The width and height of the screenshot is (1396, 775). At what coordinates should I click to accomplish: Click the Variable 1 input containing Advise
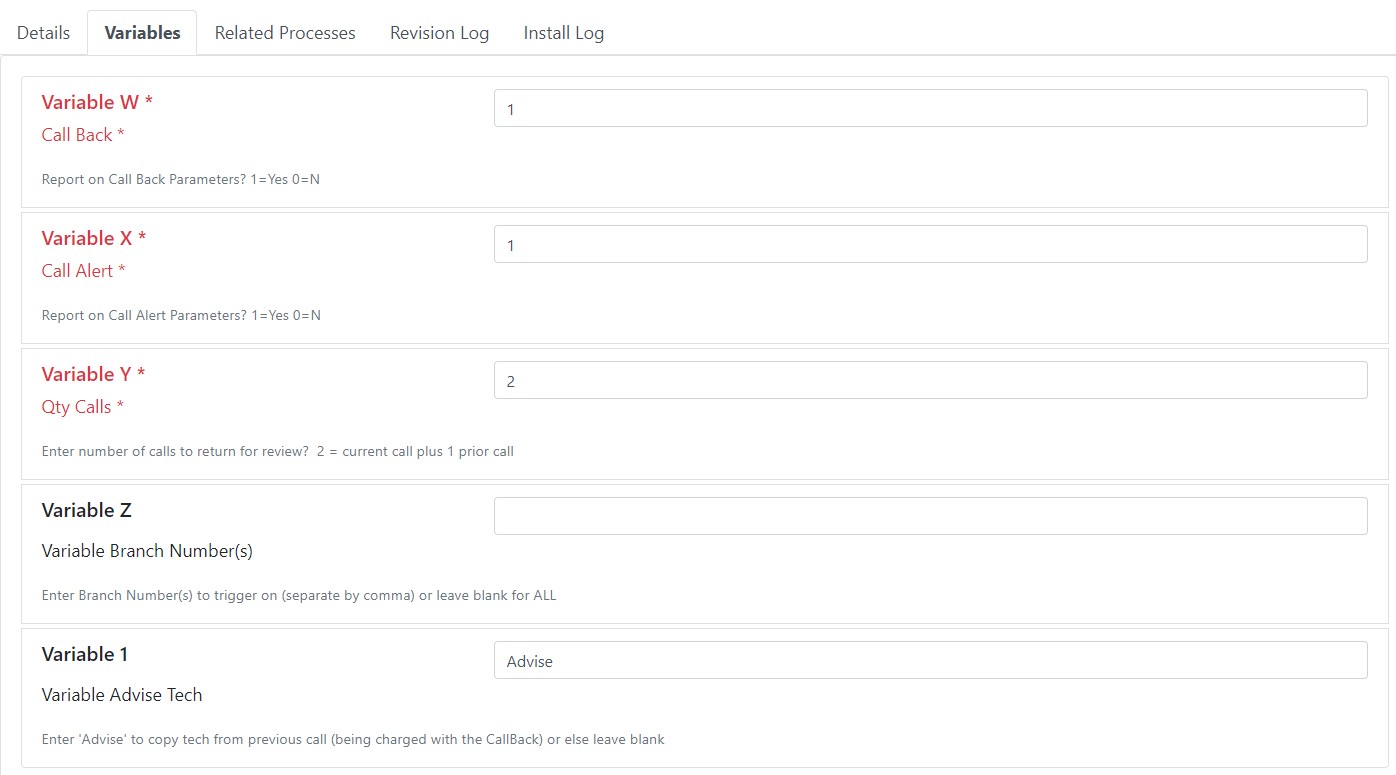(930, 660)
